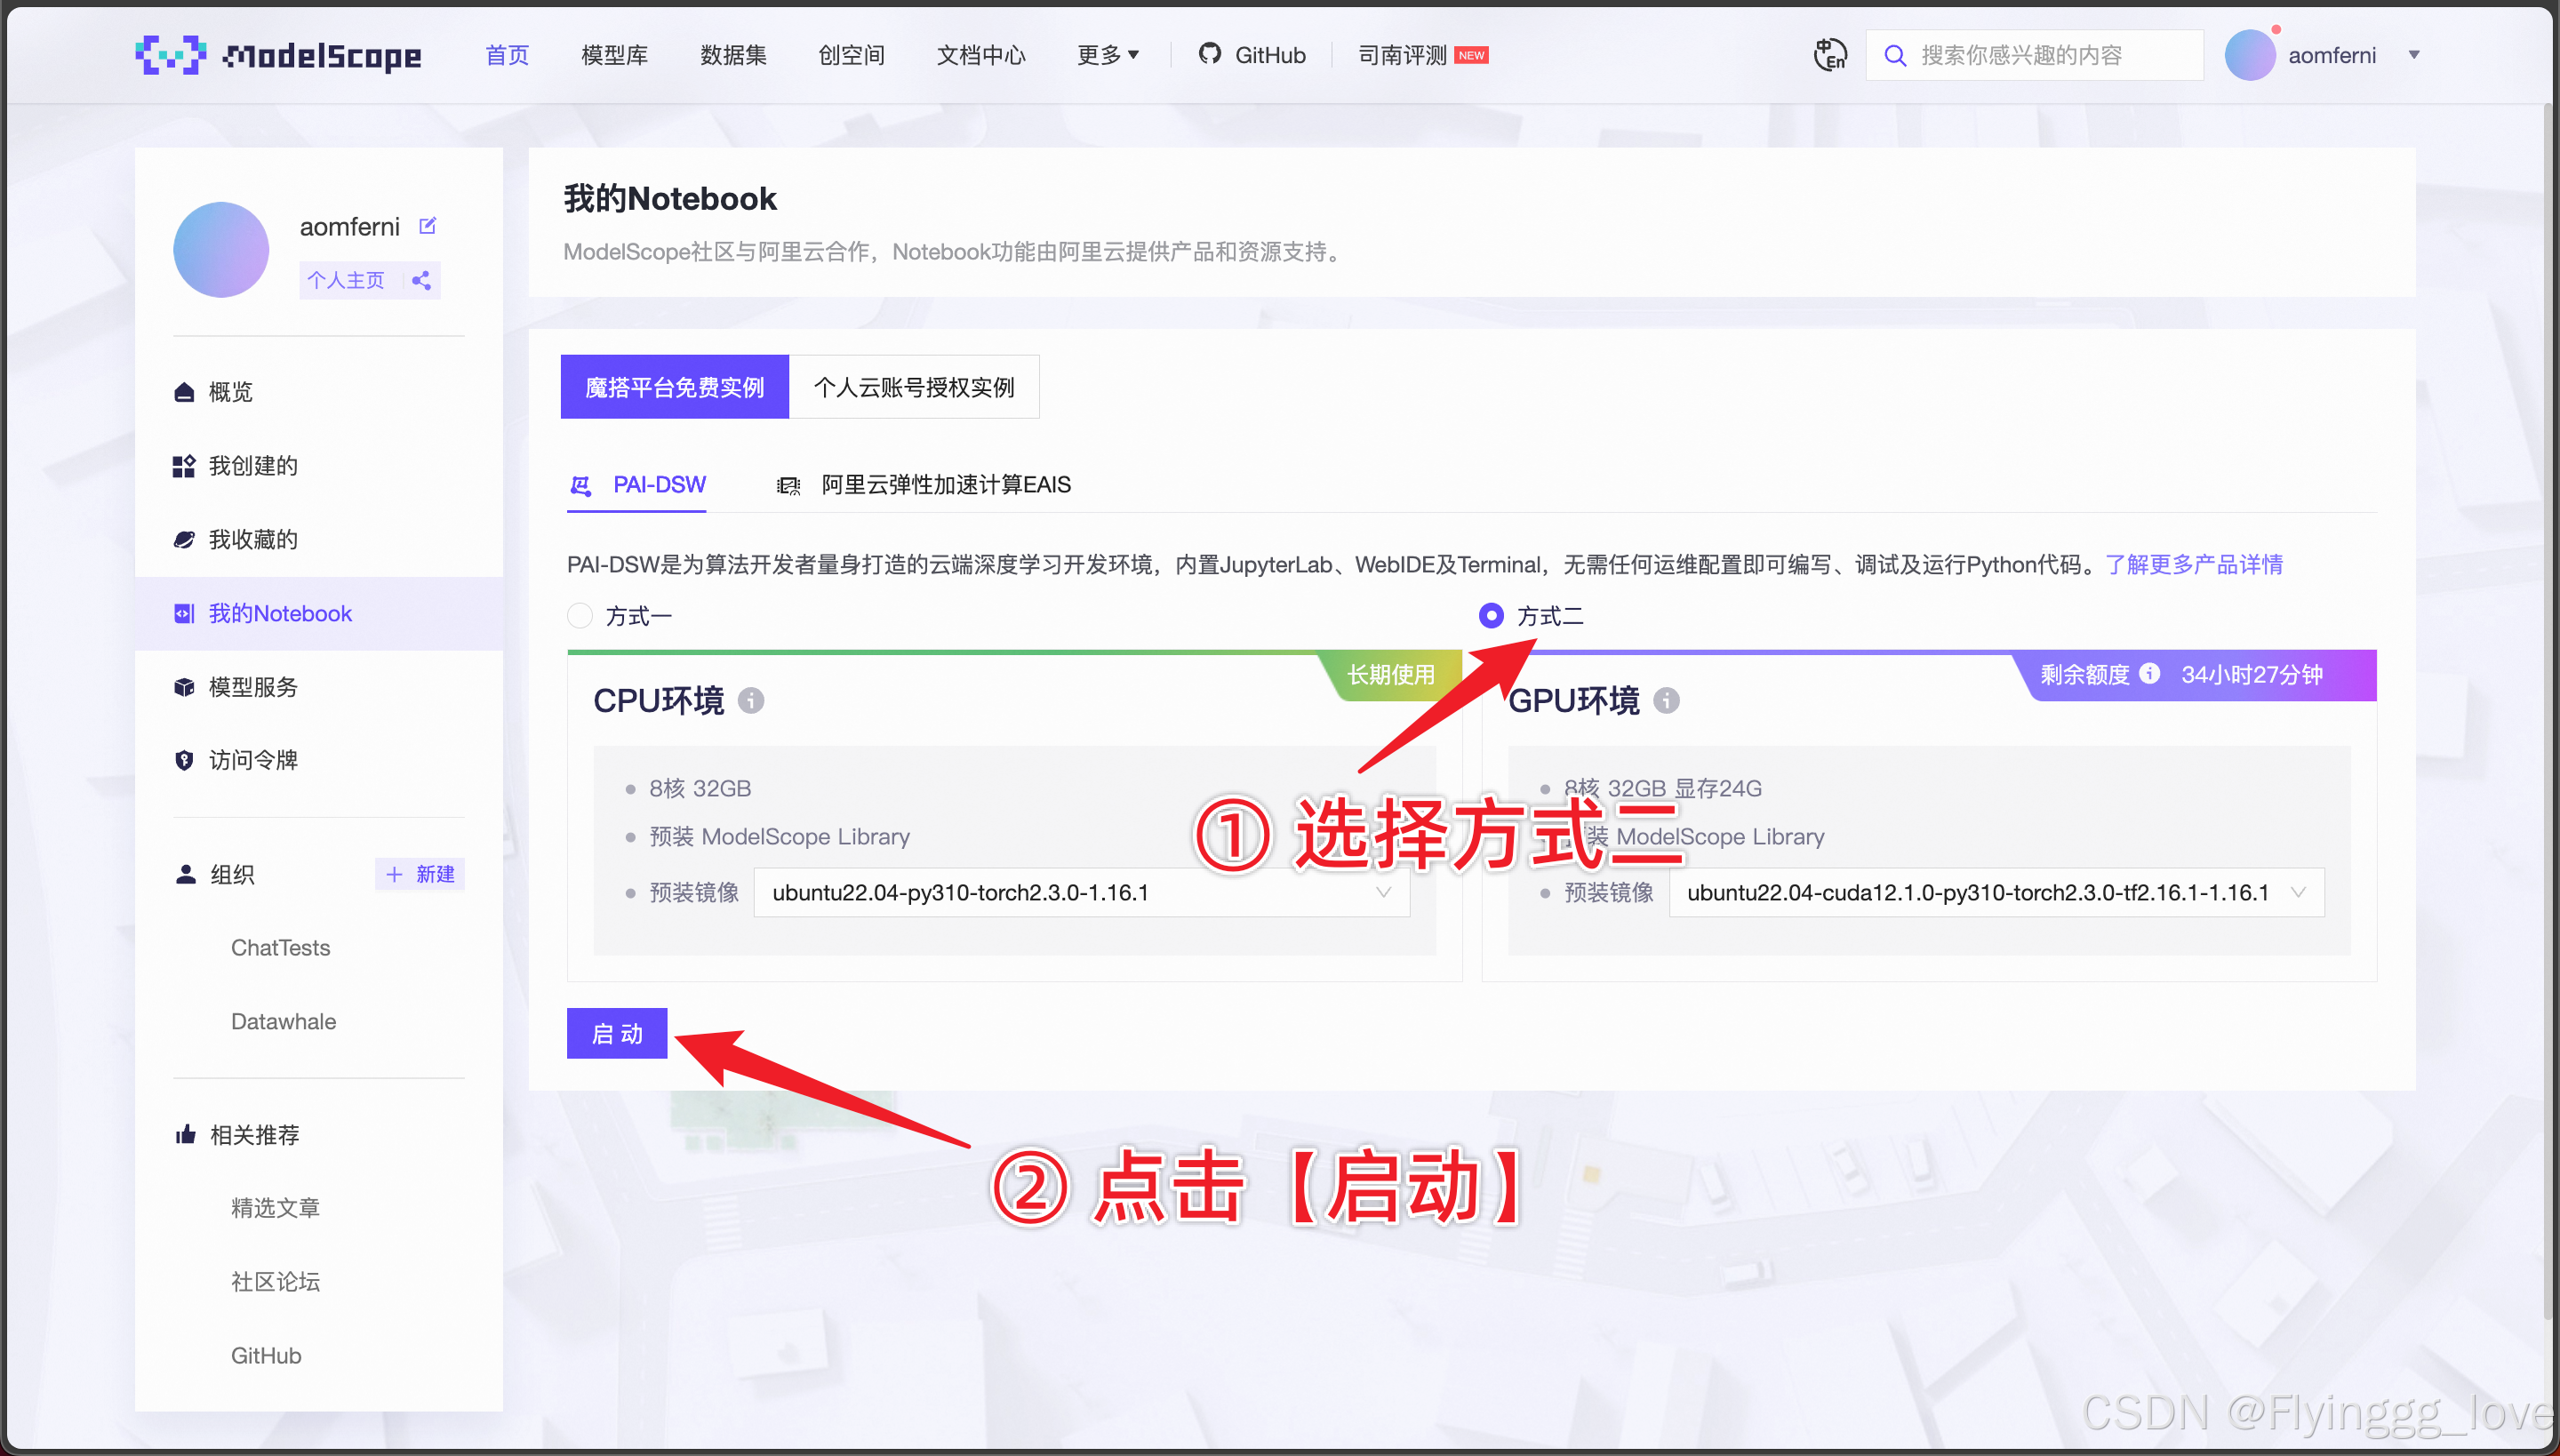The image size is (2560, 1456).
Task: Open 数据集 in the navbar
Action: pos(733,55)
